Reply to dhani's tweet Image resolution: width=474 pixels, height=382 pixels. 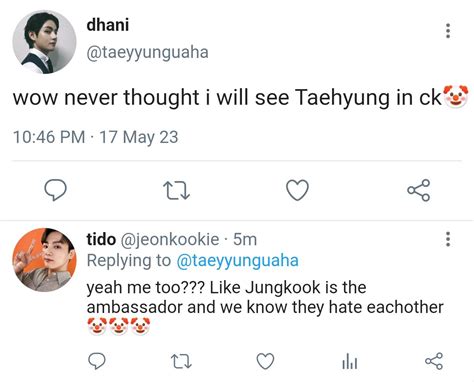click(x=55, y=190)
